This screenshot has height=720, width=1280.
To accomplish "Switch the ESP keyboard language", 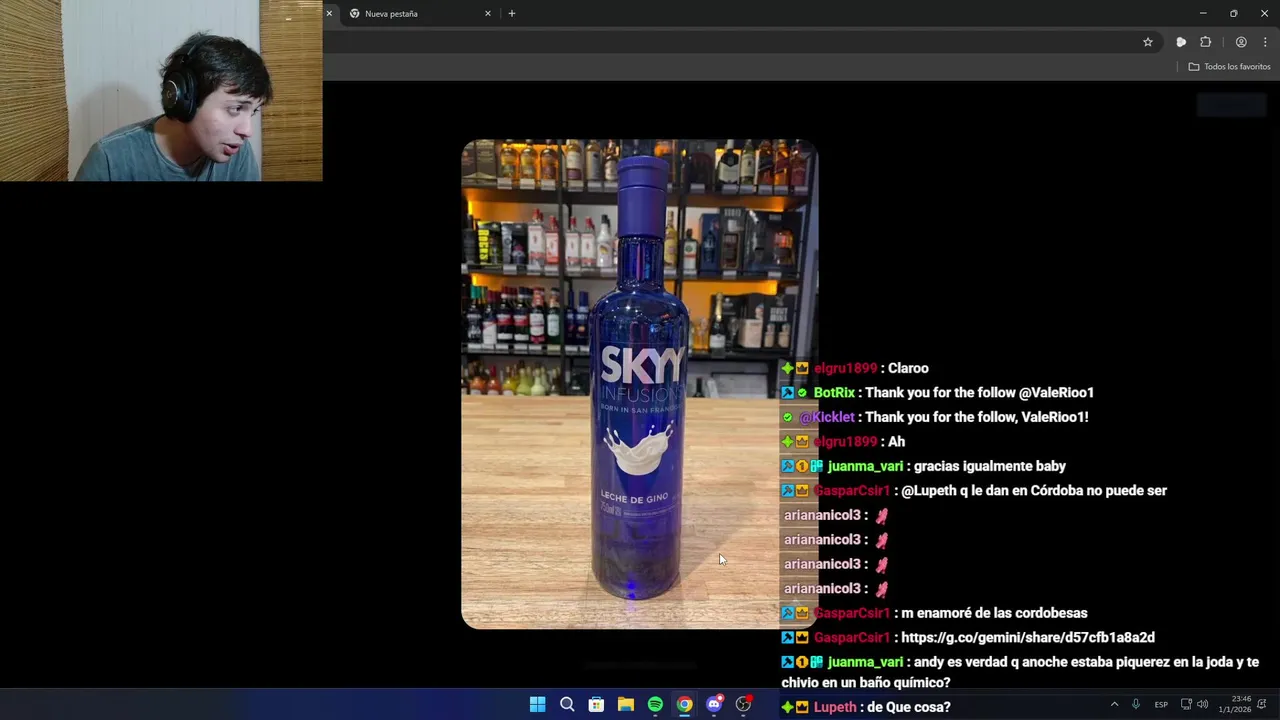I will 1161,704.
